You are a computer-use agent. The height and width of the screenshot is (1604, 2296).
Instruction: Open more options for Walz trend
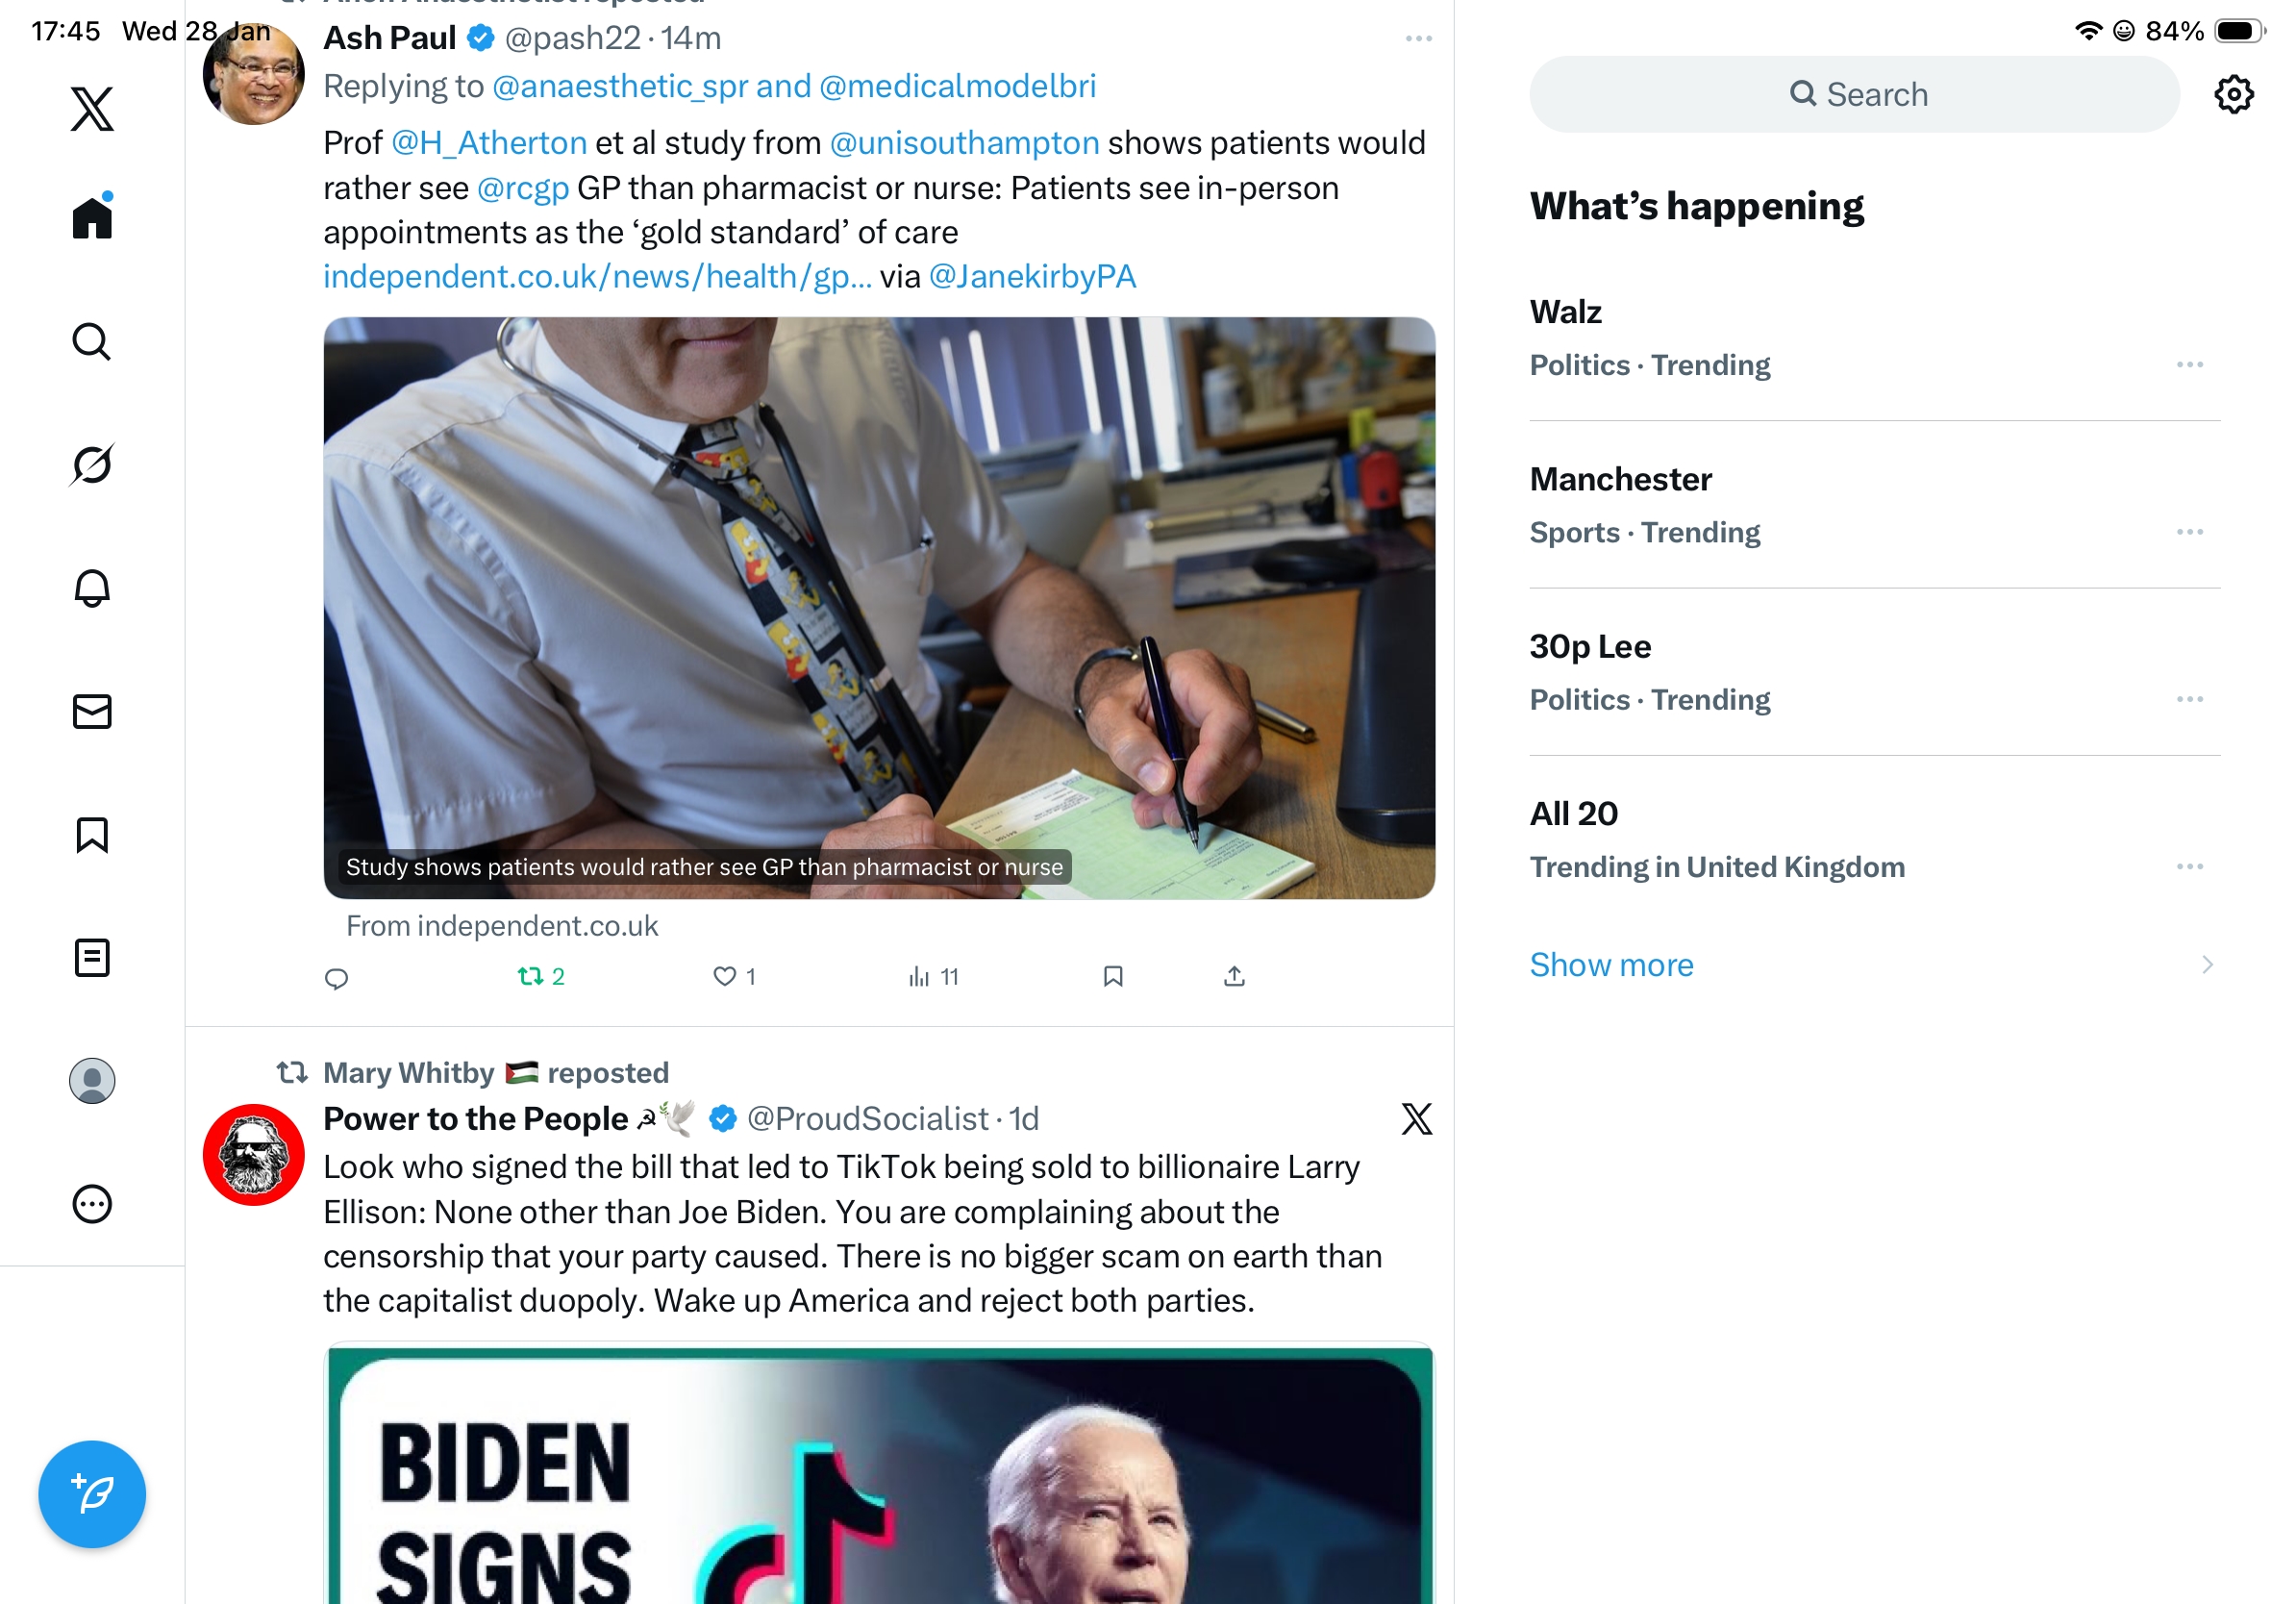(x=2190, y=365)
